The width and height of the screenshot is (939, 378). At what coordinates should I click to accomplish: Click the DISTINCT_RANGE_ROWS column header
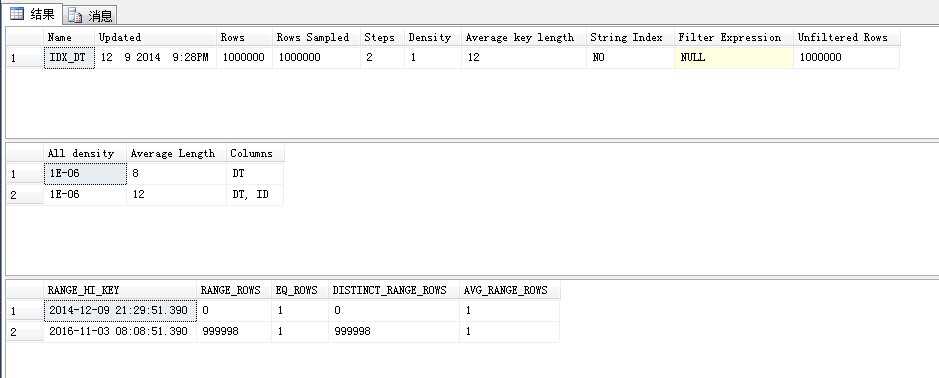pyautogui.click(x=394, y=290)
